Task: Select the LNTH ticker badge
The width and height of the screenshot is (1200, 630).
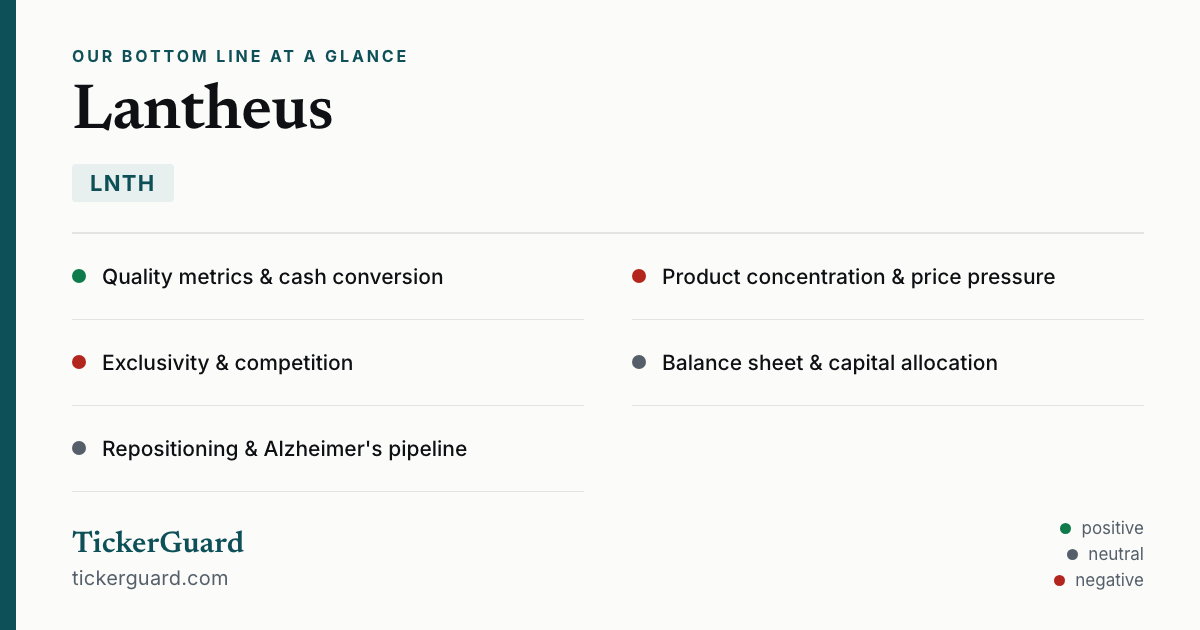Action: coord(123,183)
